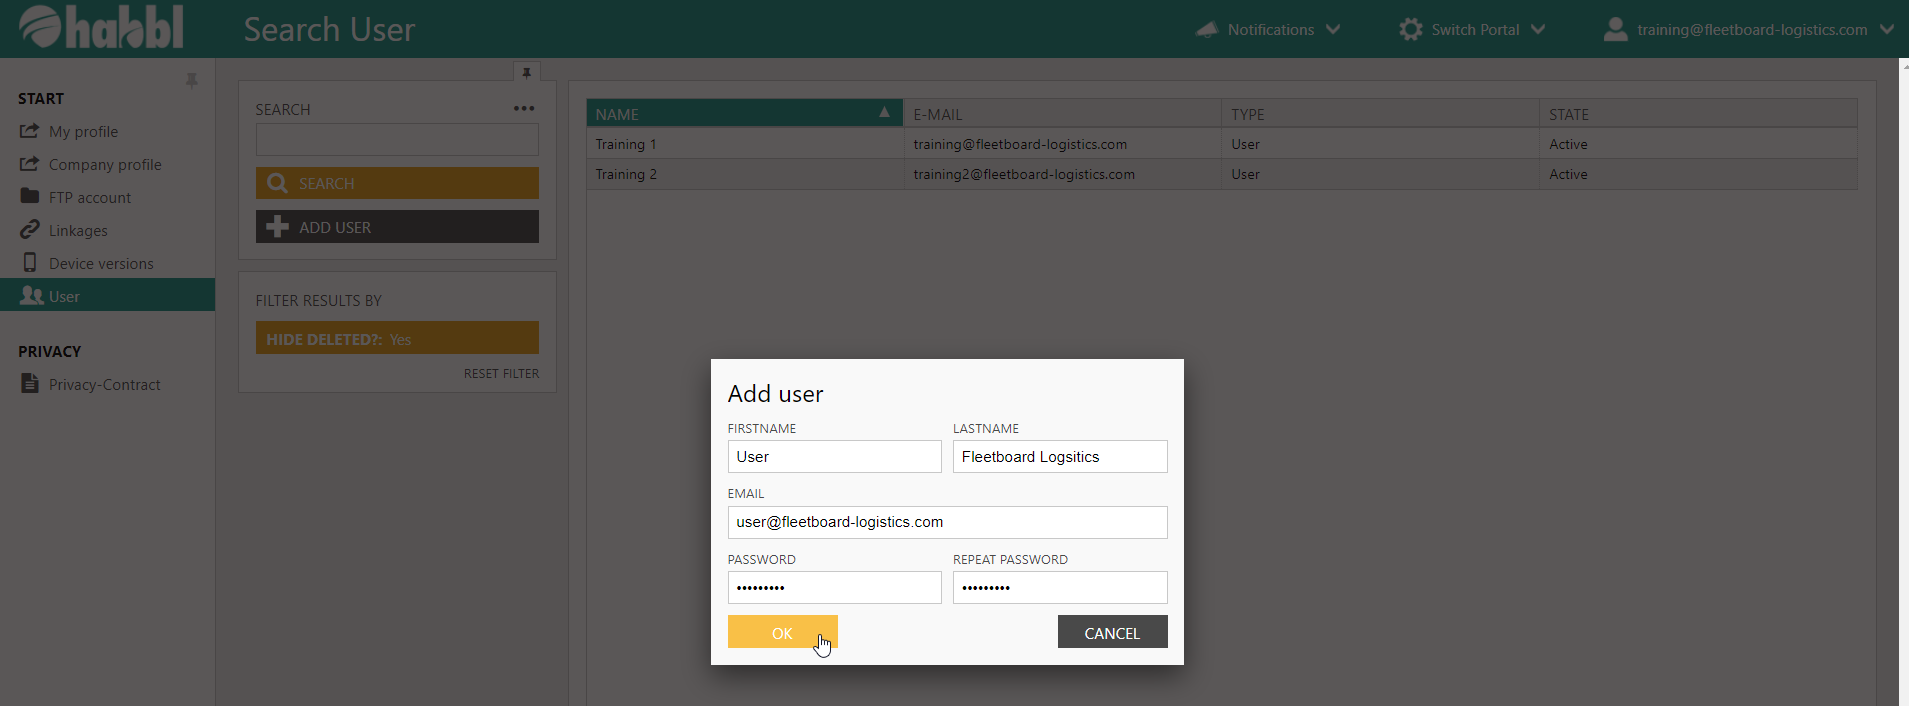Go to Device versions menu item
The image size is (1909, 706).
click(101, 263)
